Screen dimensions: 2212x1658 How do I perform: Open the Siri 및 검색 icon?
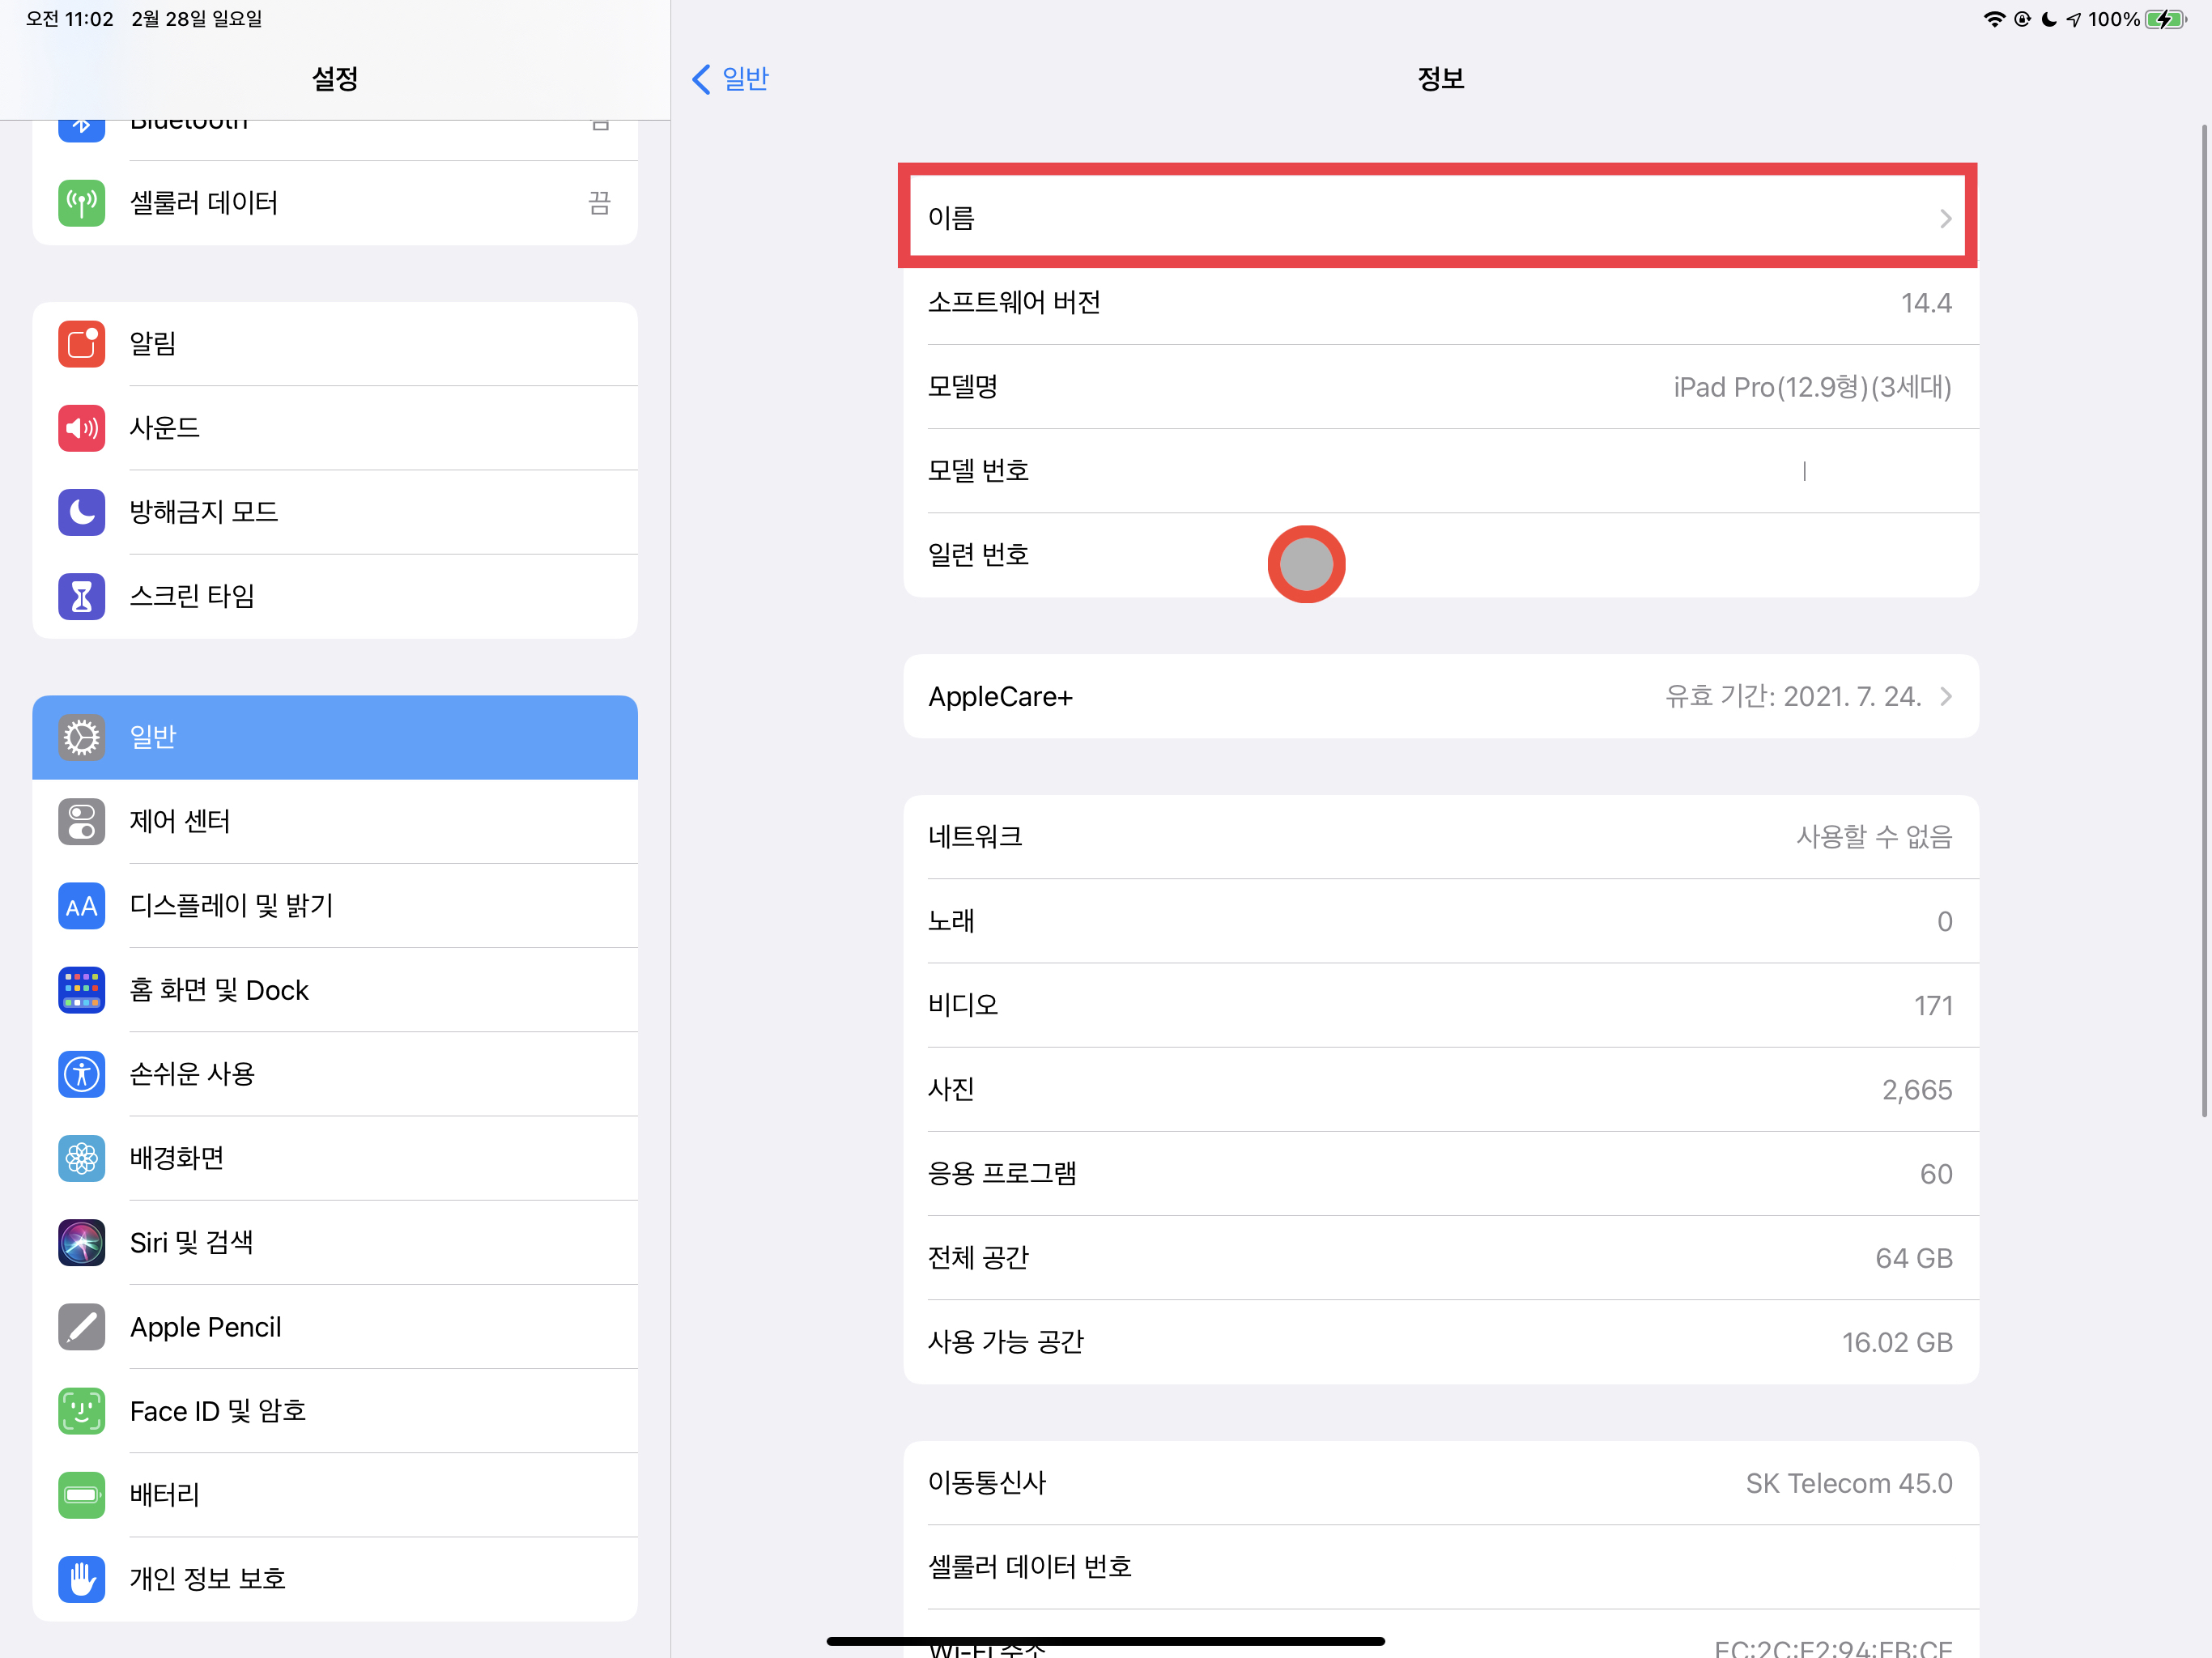point(81,1242)
